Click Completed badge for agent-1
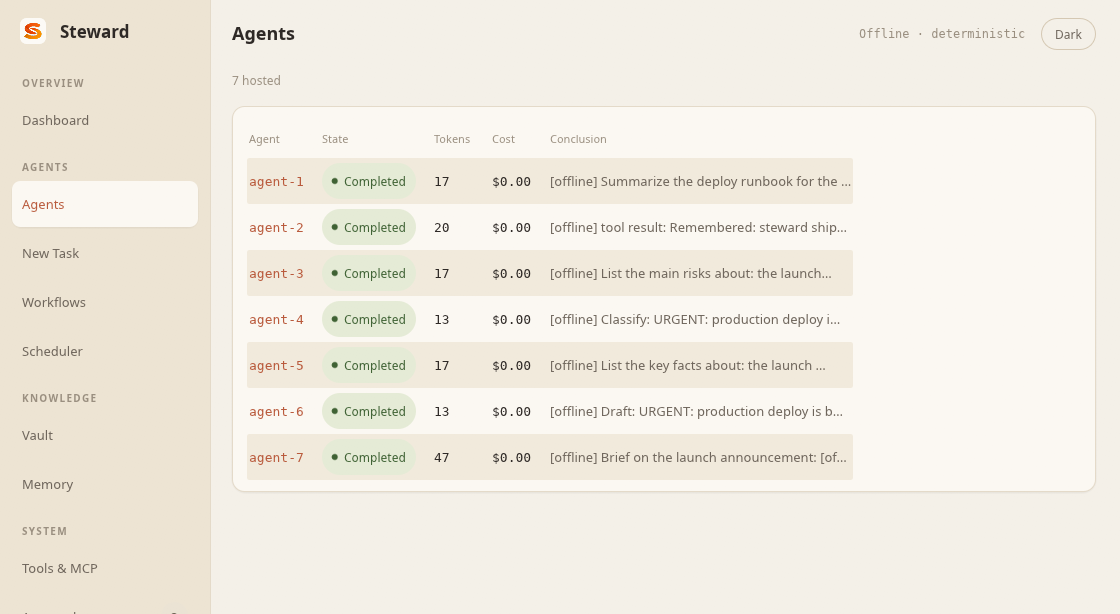This screenshot has height=614, width=1120. pyautogui.click(x=369, y=181)
